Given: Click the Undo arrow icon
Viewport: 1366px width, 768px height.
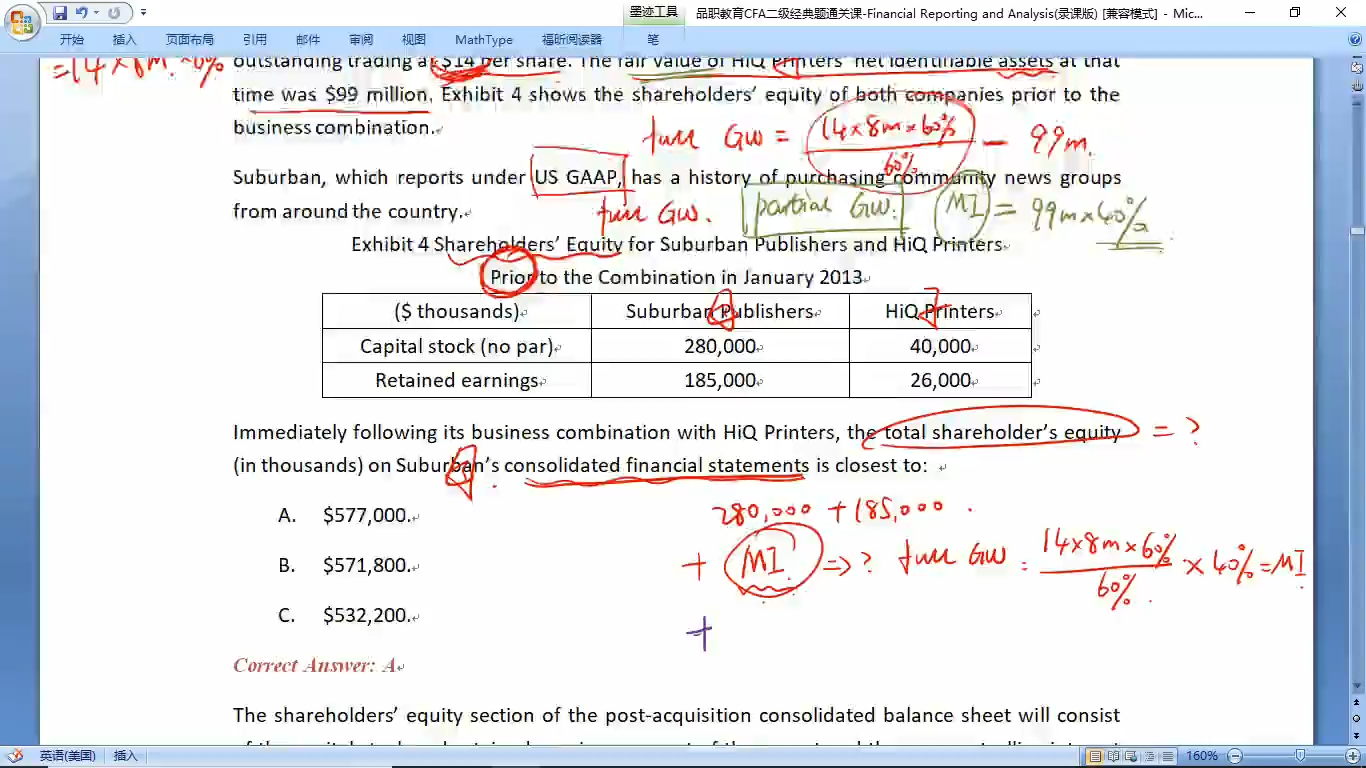Looking at the screenshot, I should tap(82, 13).
